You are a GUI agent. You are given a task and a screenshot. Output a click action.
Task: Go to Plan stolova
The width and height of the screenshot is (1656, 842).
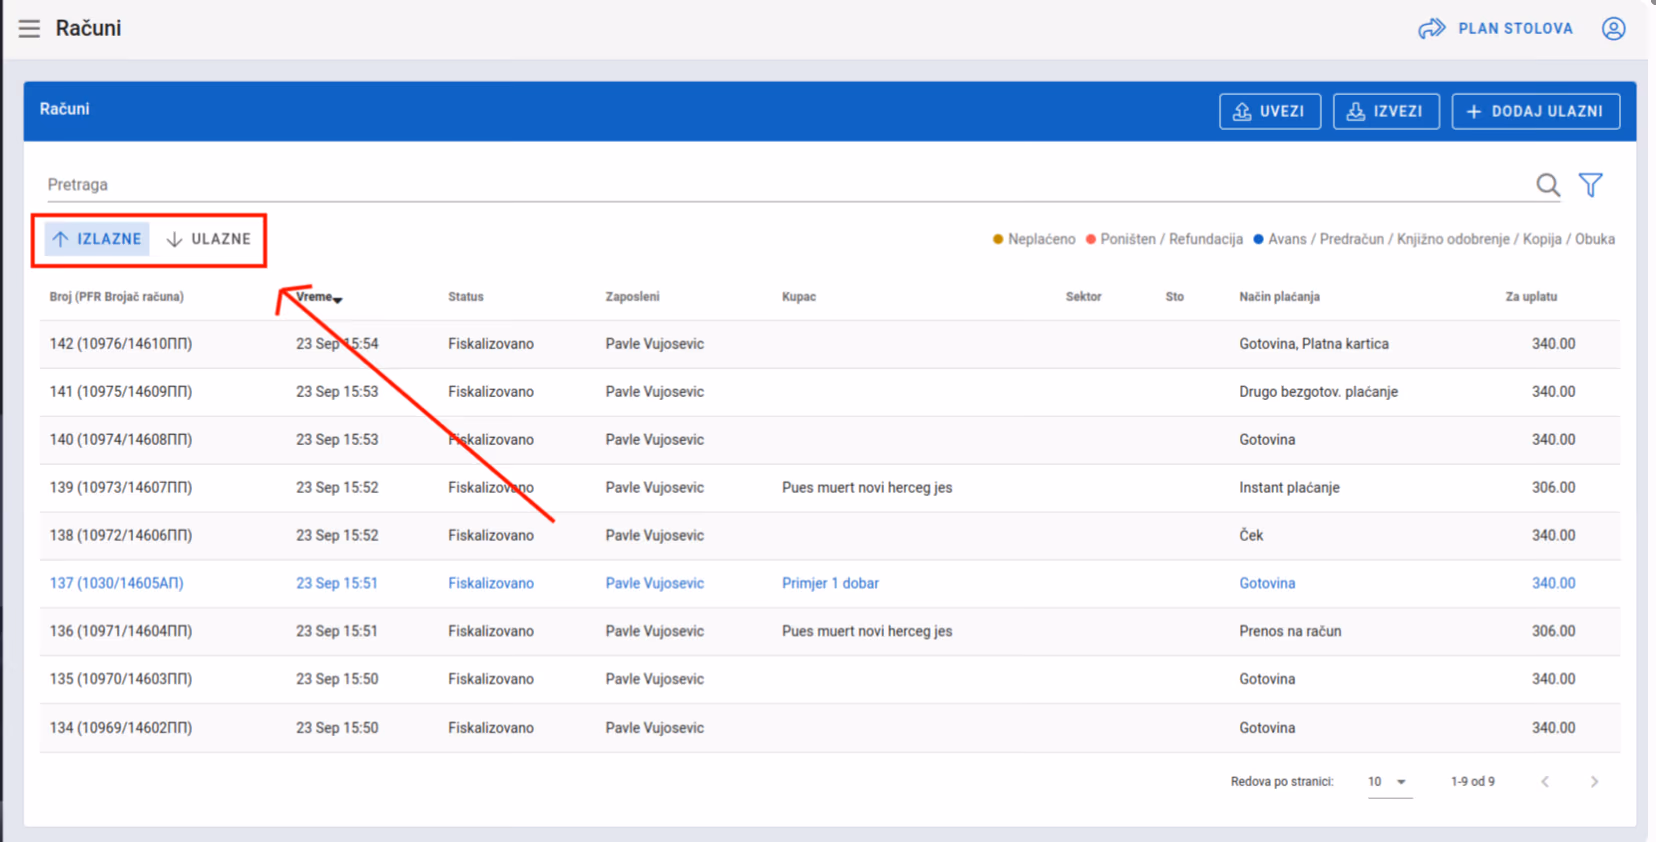click(x=1495, y=28)
